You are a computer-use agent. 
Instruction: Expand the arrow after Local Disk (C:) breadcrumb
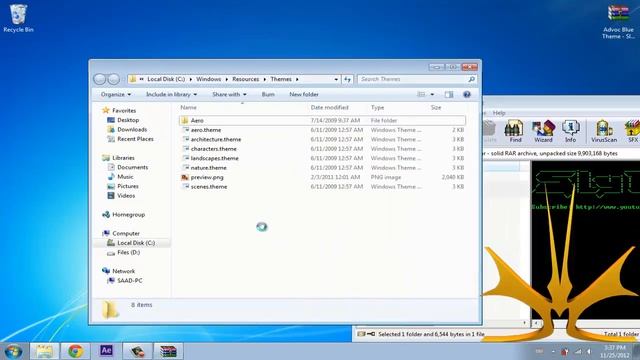[190, 79]
